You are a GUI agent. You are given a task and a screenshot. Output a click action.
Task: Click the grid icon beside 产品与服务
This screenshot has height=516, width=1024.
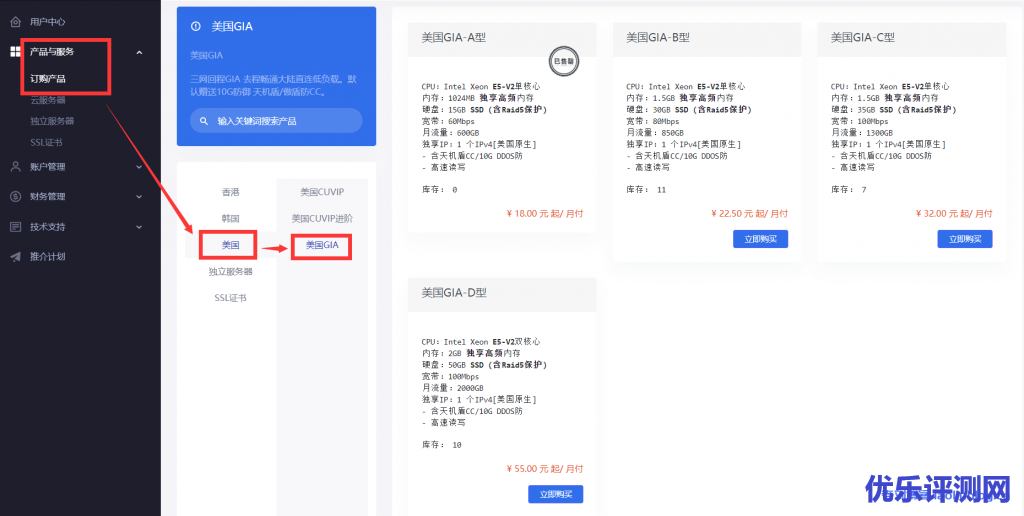coord(15,52)
